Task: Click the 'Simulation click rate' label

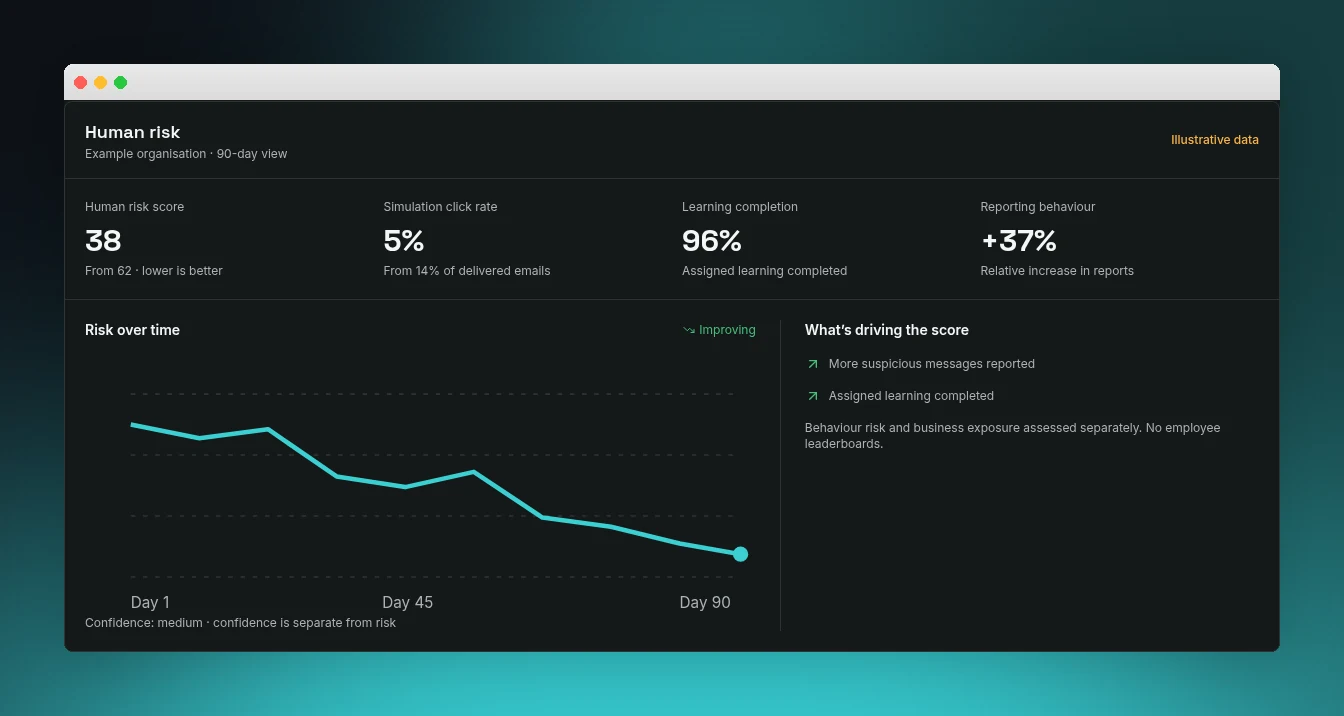Action: pos(440,207)
